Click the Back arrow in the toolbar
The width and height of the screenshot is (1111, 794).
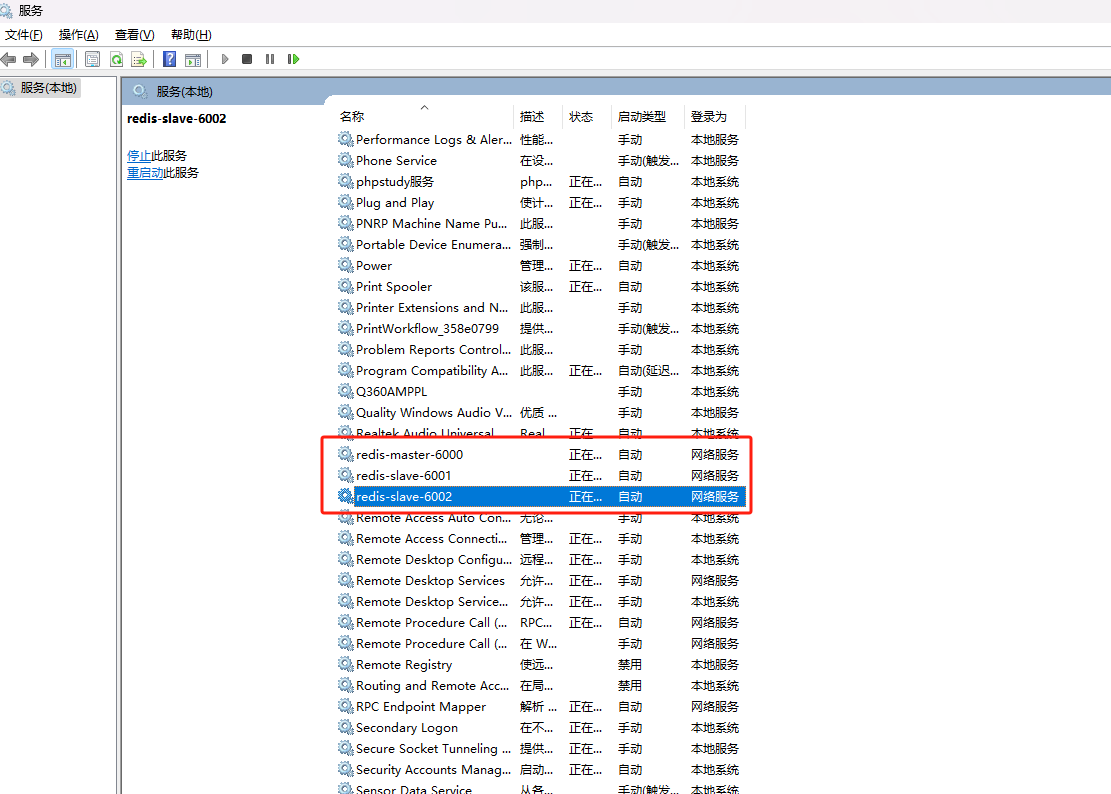9,59
